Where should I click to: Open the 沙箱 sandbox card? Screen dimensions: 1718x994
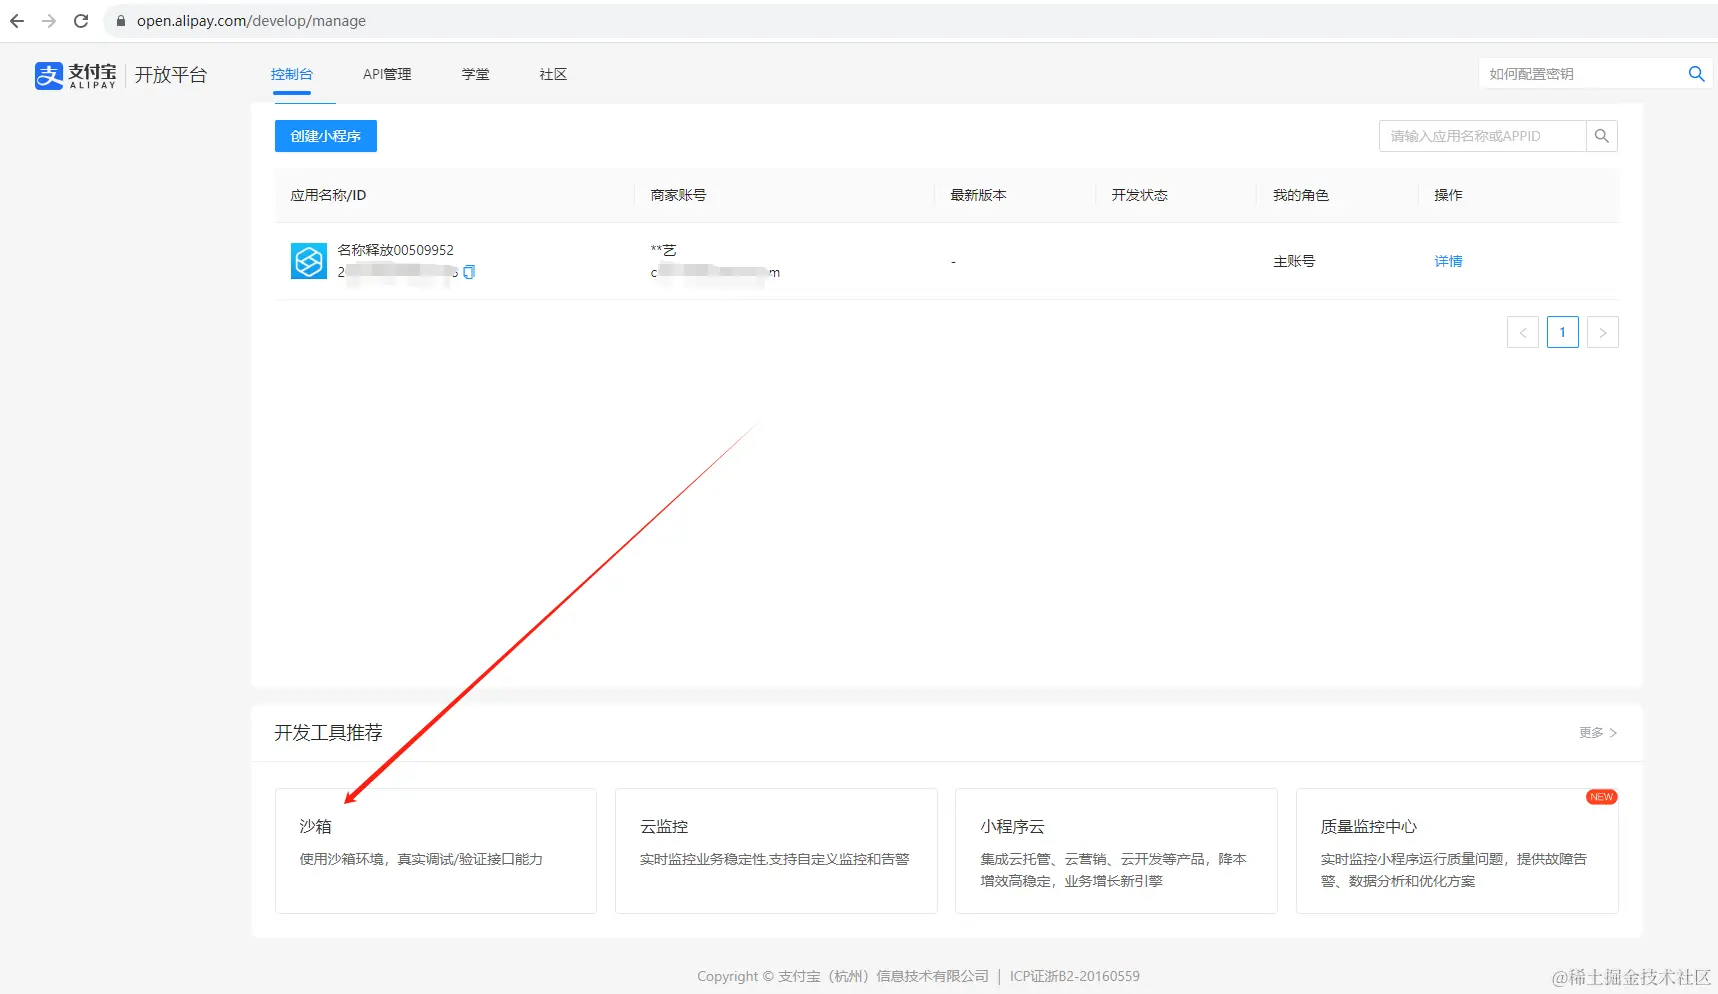pos(436,851)
